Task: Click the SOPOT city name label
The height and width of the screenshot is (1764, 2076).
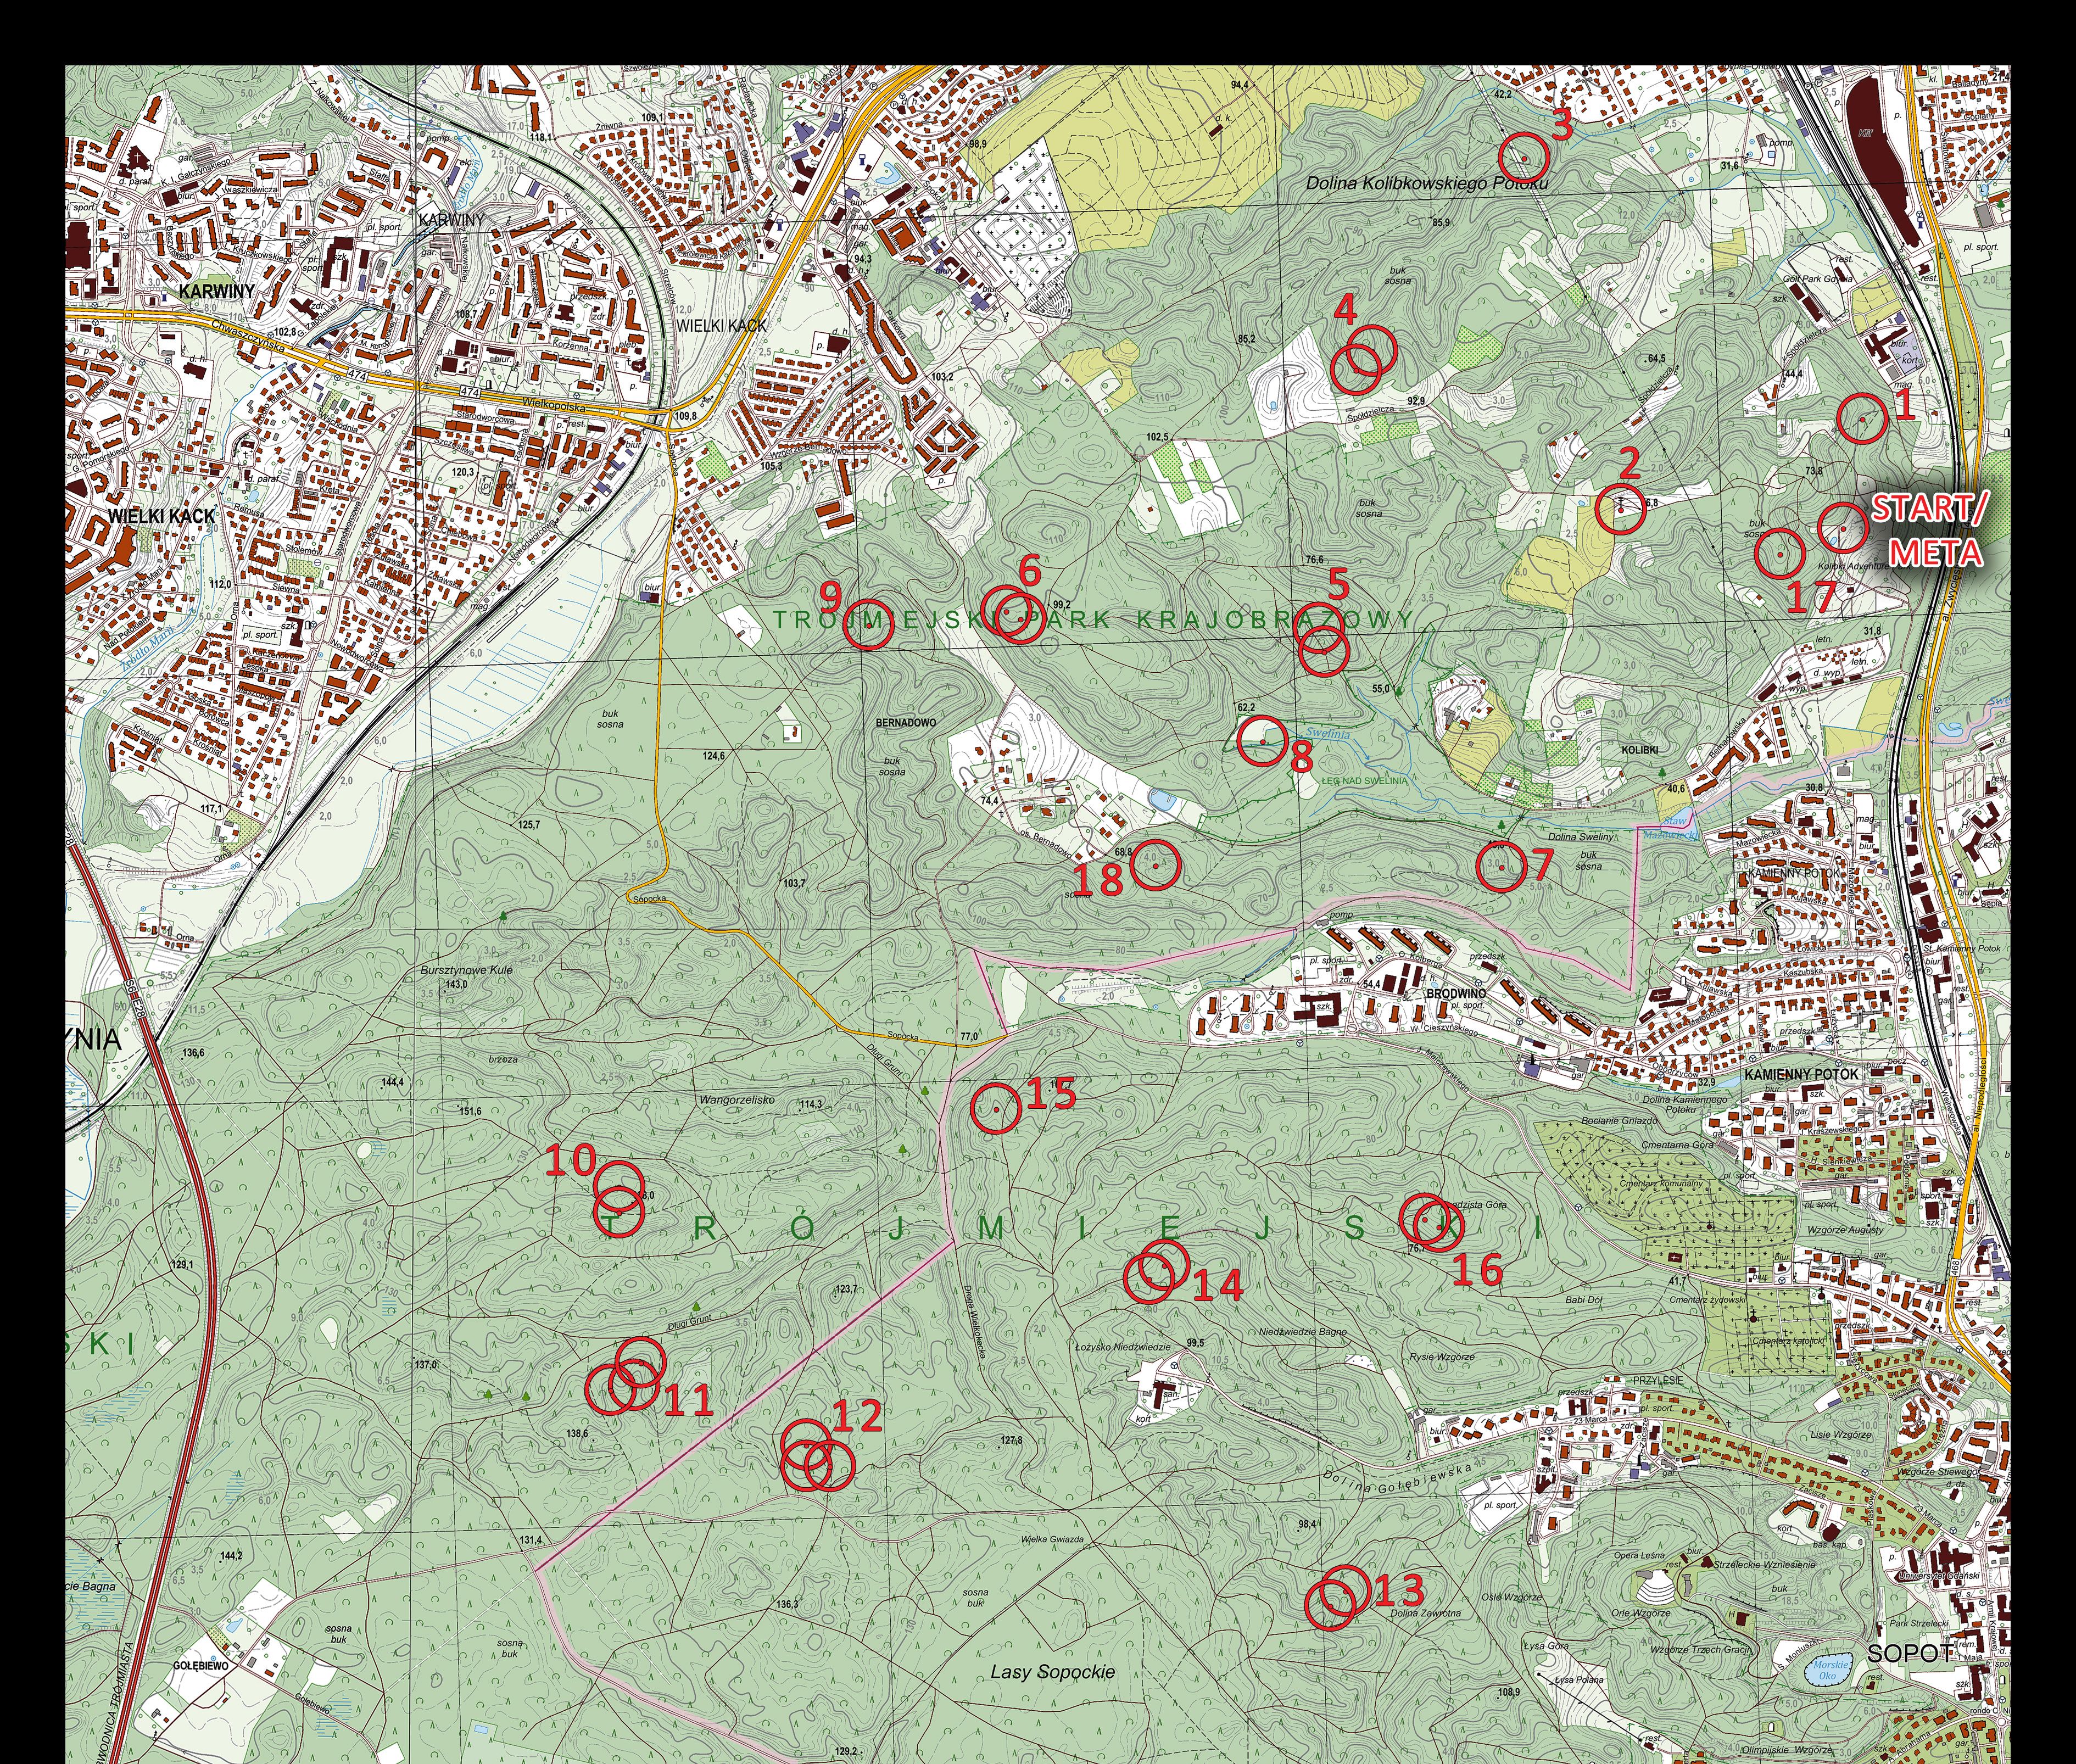Action: click(1911, 1652)
